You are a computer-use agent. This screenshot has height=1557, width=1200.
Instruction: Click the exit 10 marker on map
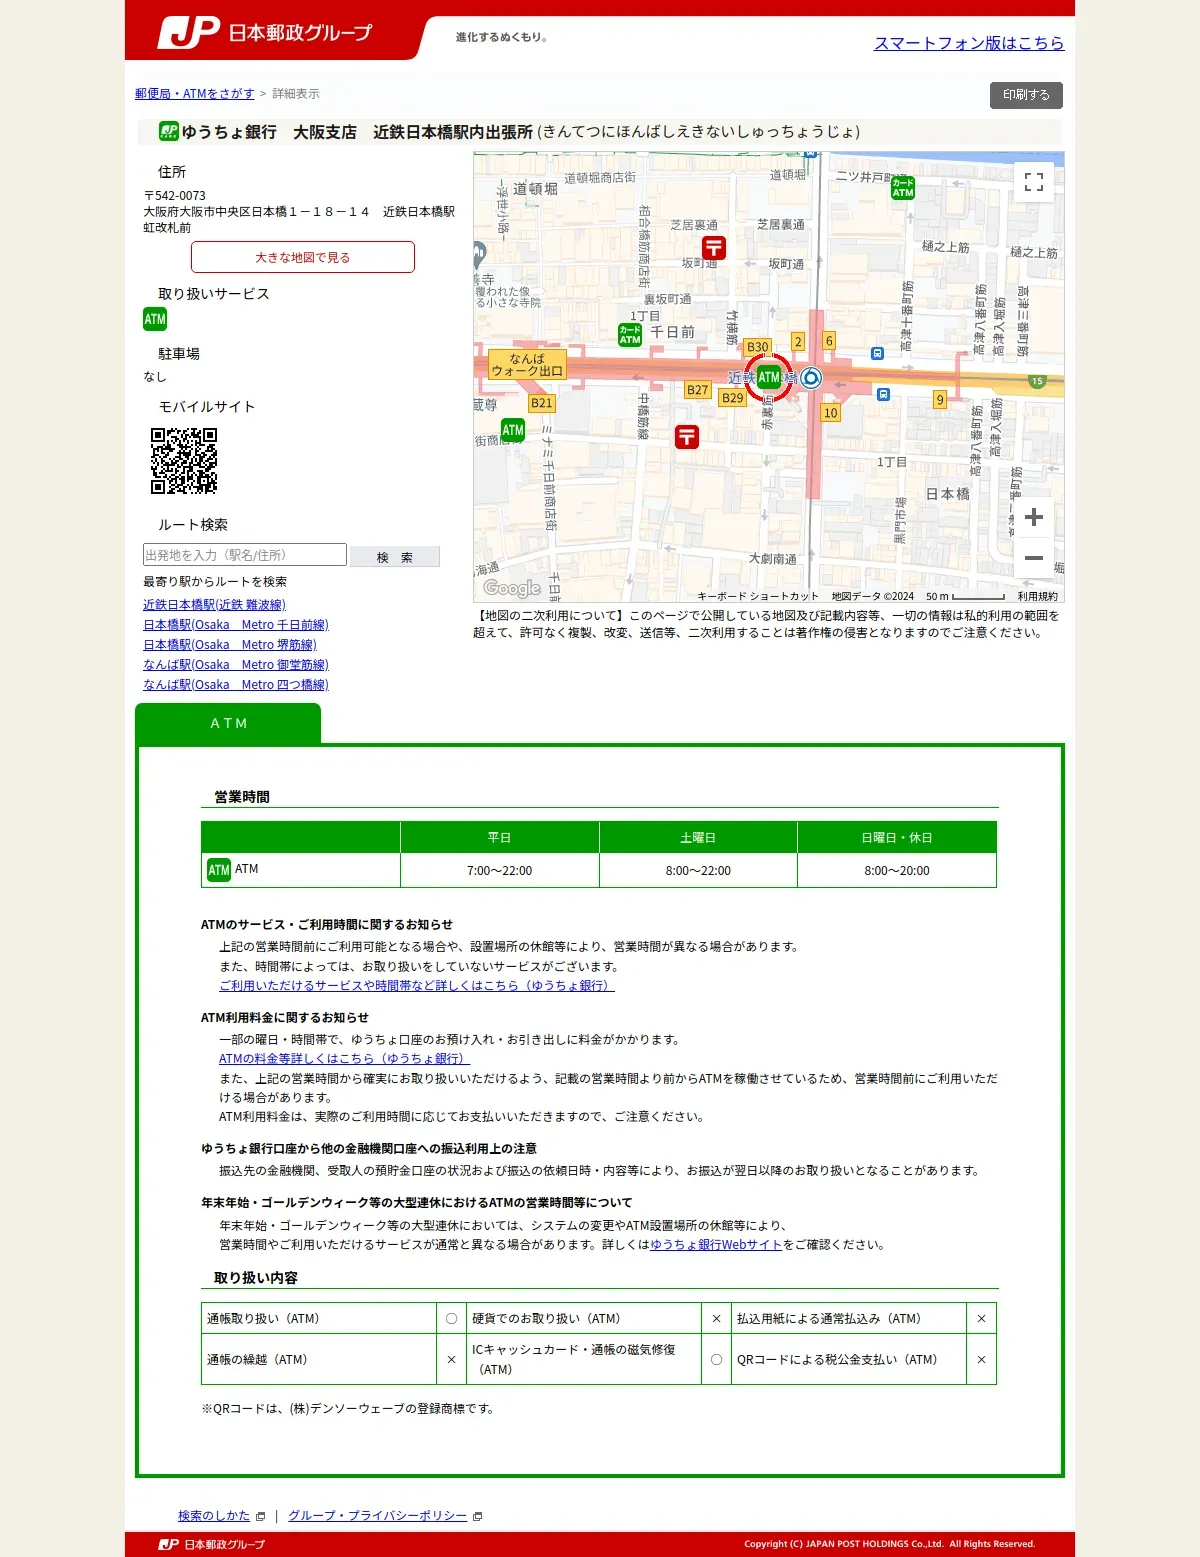(830, 413)
